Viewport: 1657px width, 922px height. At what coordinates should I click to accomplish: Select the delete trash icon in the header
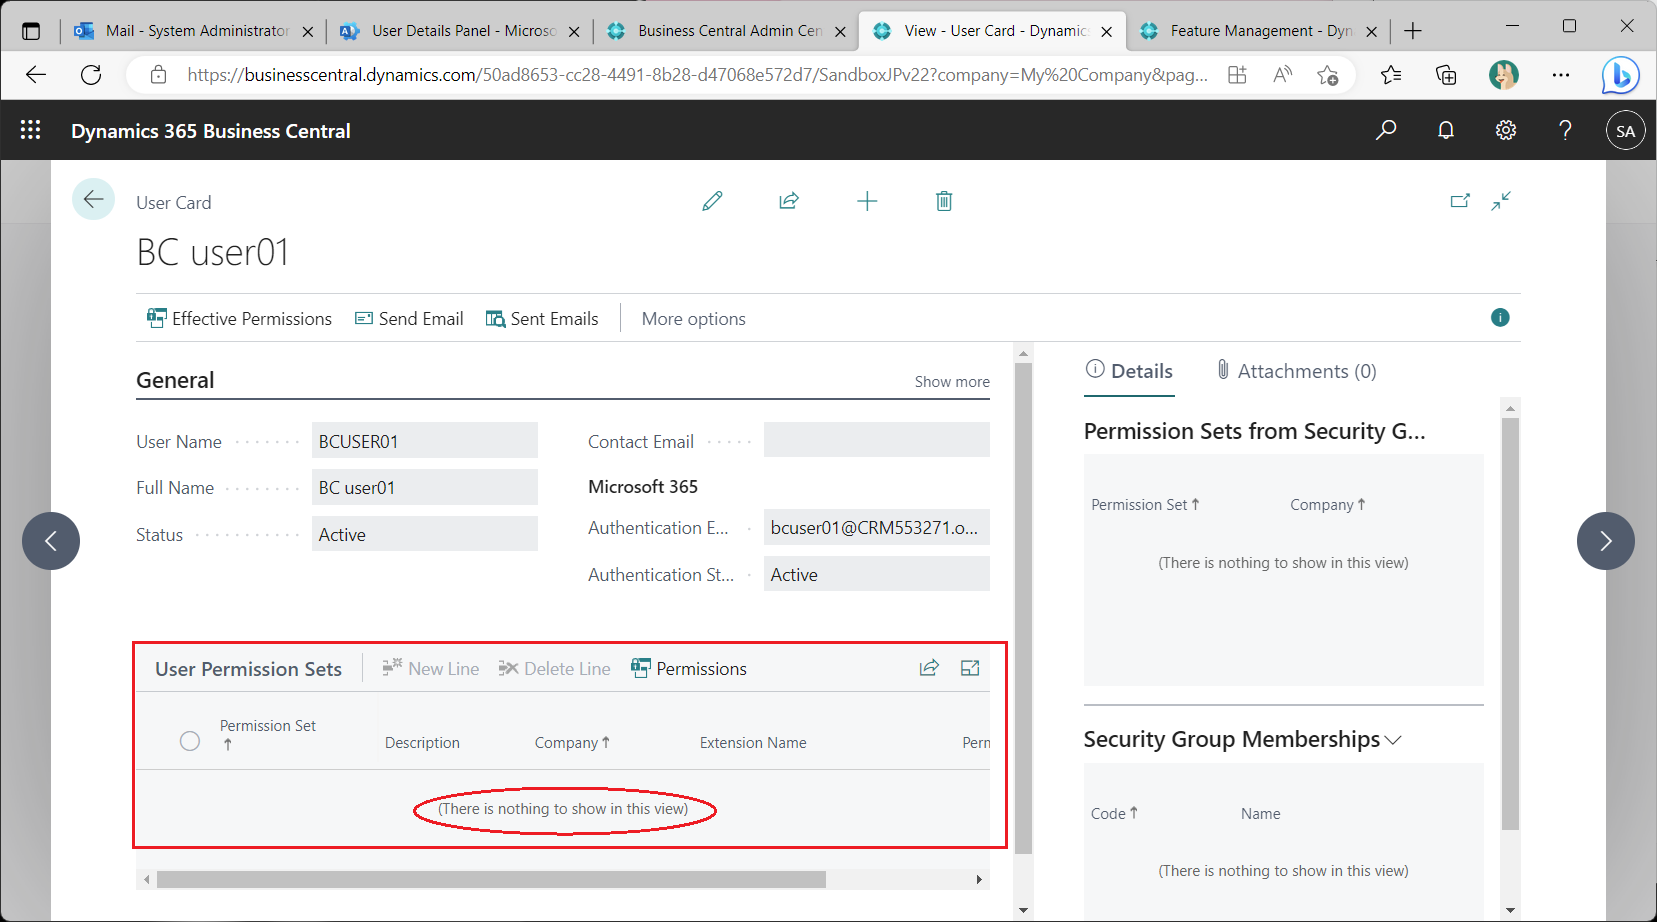pyautogui.click(x=943, y=201)
